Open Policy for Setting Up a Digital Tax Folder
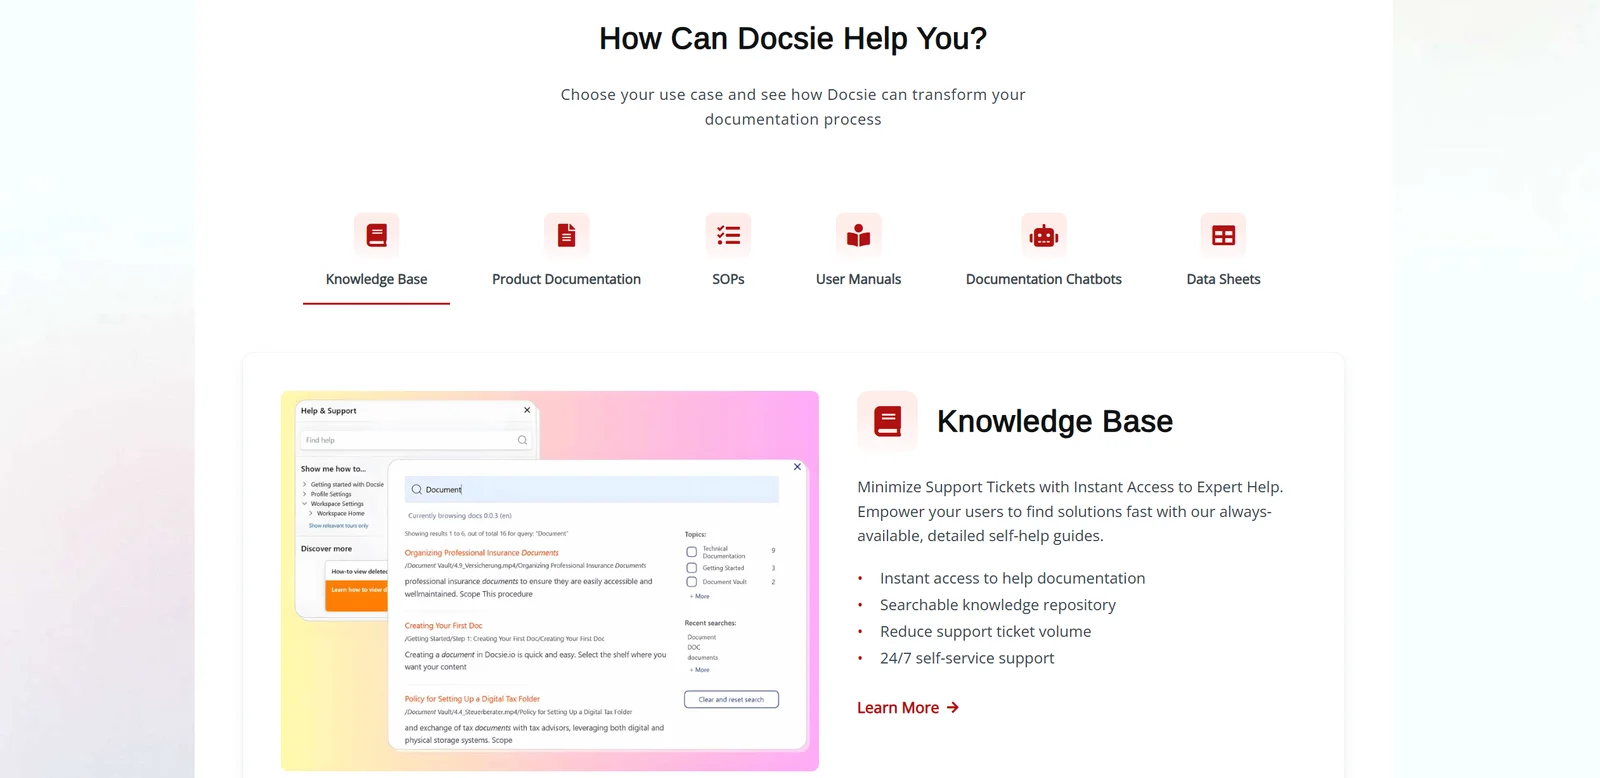This screenshot has height=778, width=1600. pyautogui.click(x=472, y=699)
